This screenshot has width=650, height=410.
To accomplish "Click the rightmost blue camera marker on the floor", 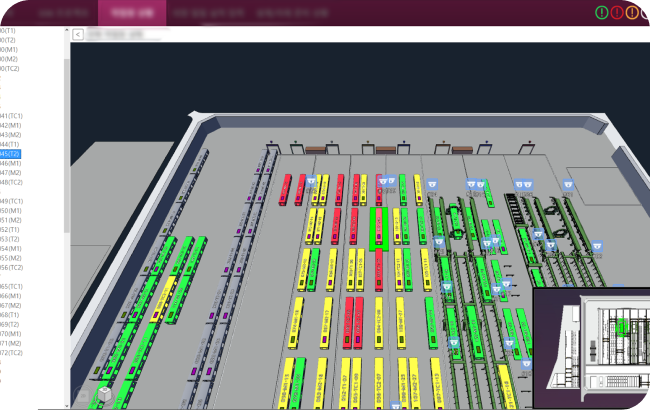I will click(x=598, y=245).
